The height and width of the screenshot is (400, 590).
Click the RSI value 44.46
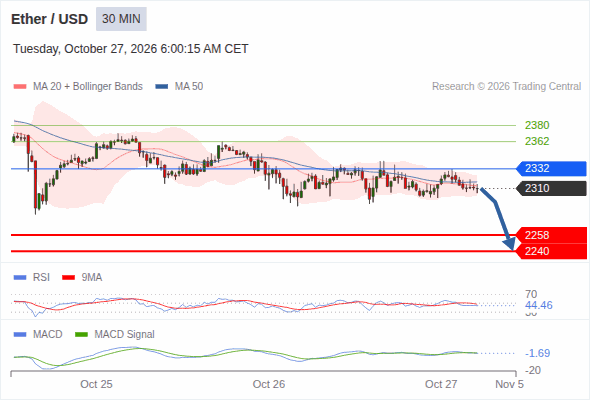pyautogui.click(x=538, y=305)
